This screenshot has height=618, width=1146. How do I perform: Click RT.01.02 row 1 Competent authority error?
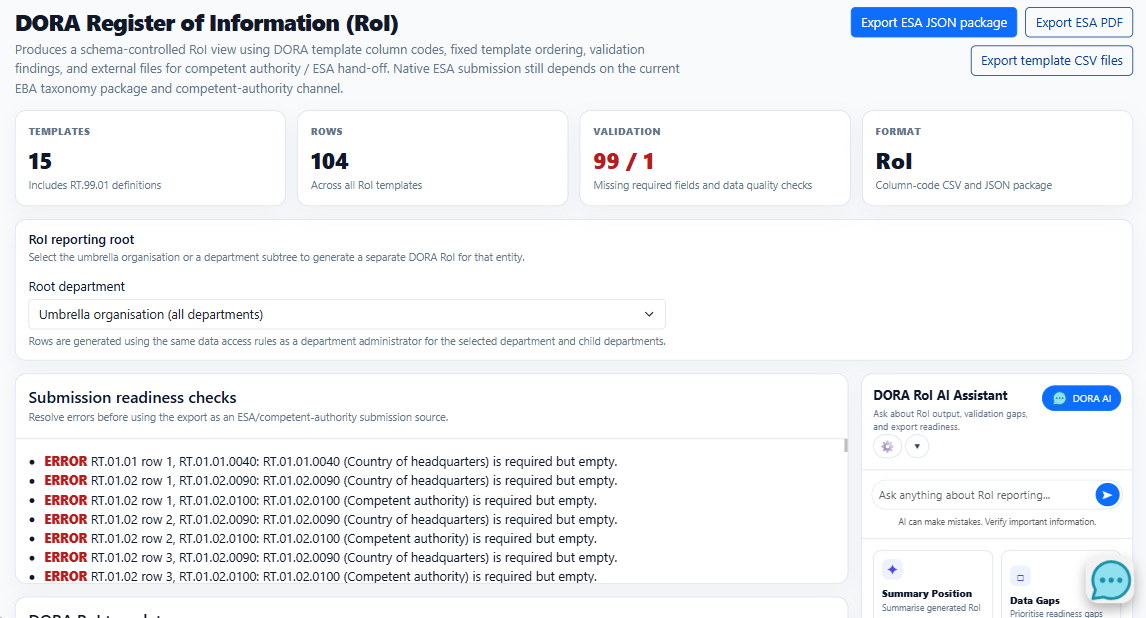pyautogui.click(x=320, y=500)
